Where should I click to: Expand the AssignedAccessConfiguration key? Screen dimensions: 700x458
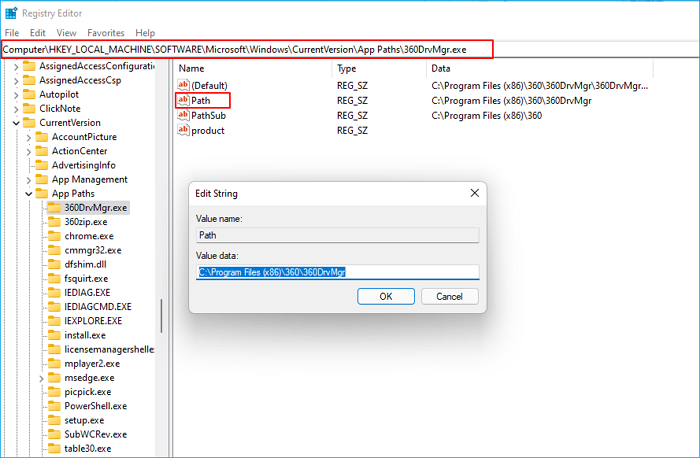point(16,67)
